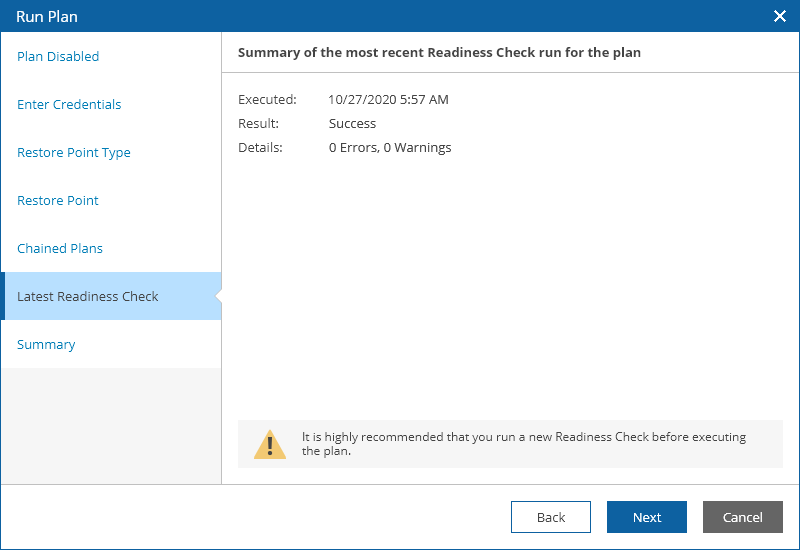Select the Latest Readiness Check step
Viewport: 800px width, 550px height.
(x=88, y=297)
